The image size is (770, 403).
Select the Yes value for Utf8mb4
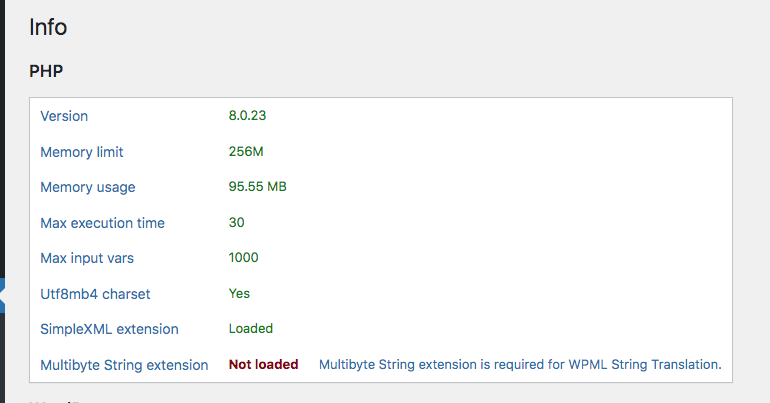(239, 294)
